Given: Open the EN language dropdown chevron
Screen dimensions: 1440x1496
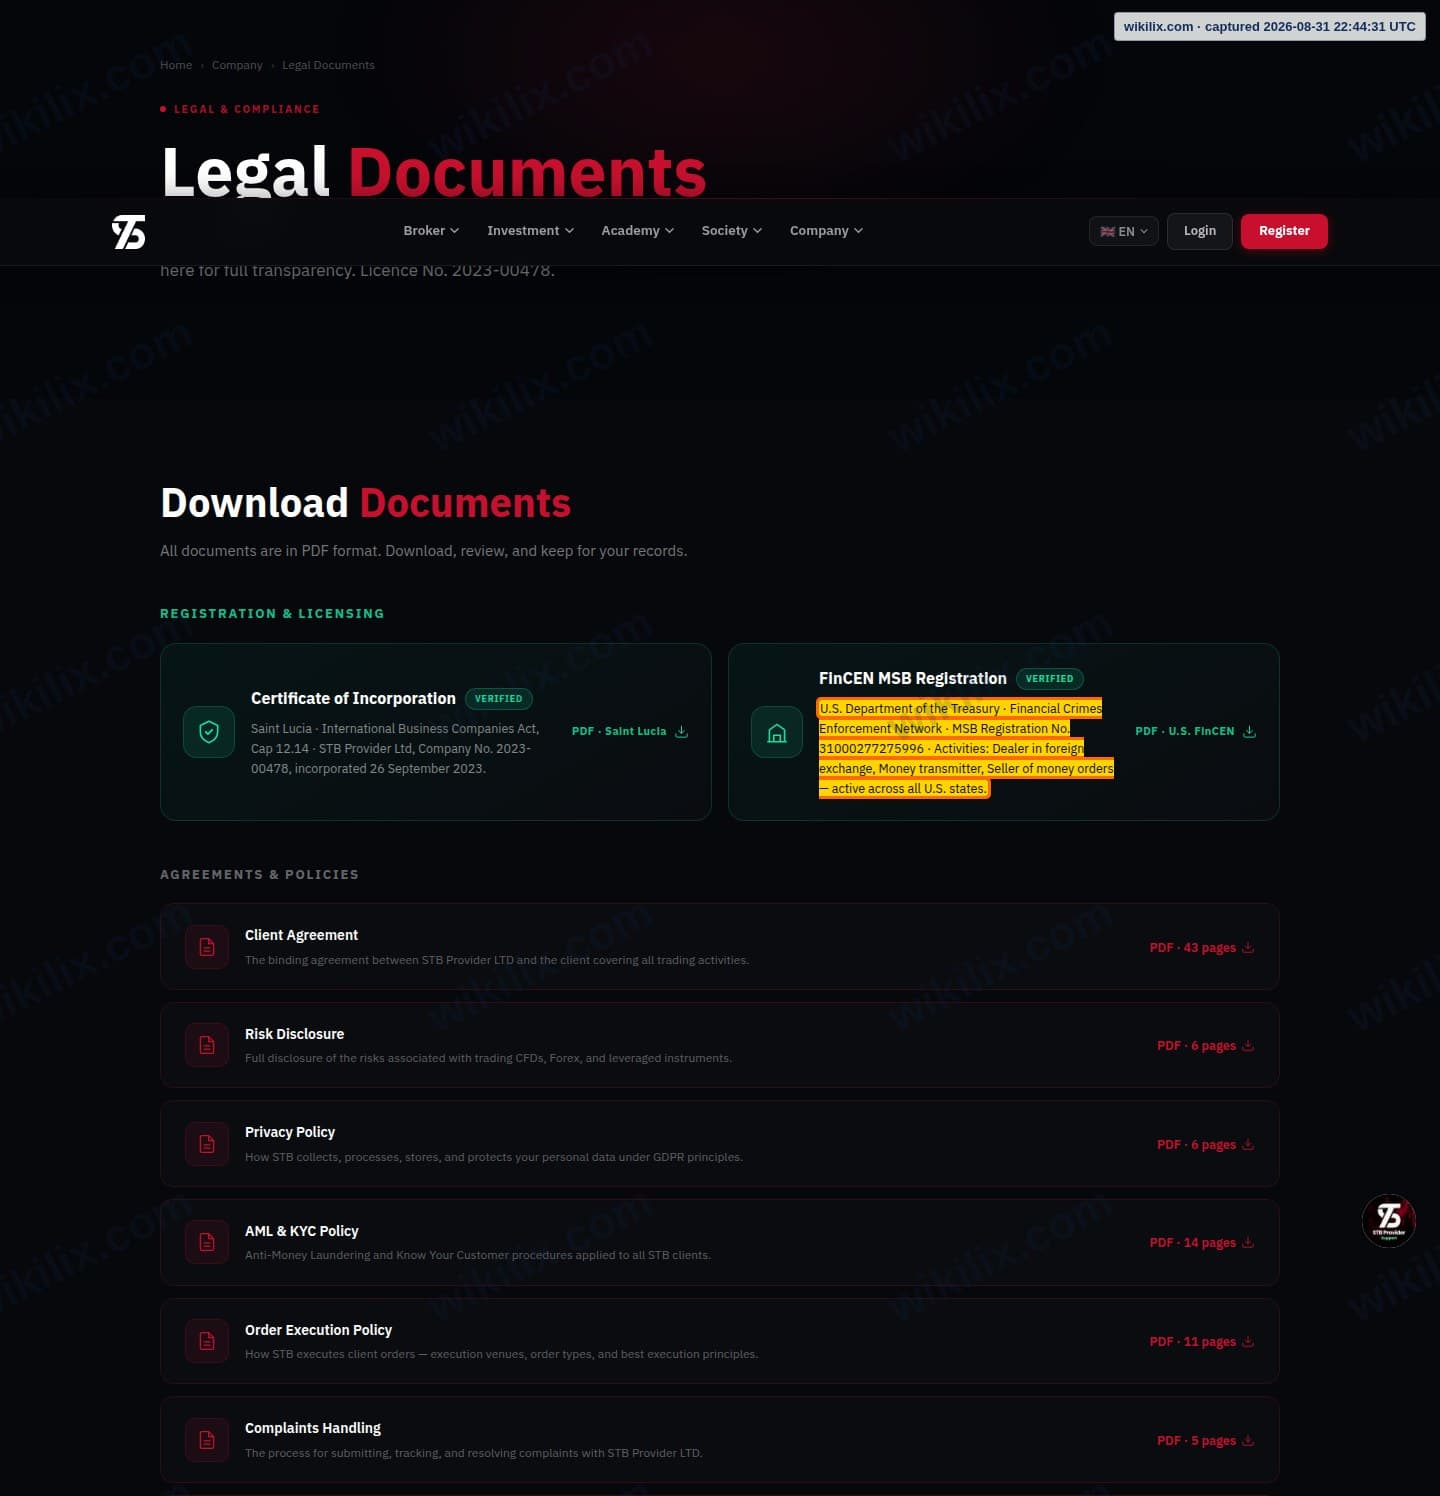Looking at the screenshot, I should click(1144, 231).
